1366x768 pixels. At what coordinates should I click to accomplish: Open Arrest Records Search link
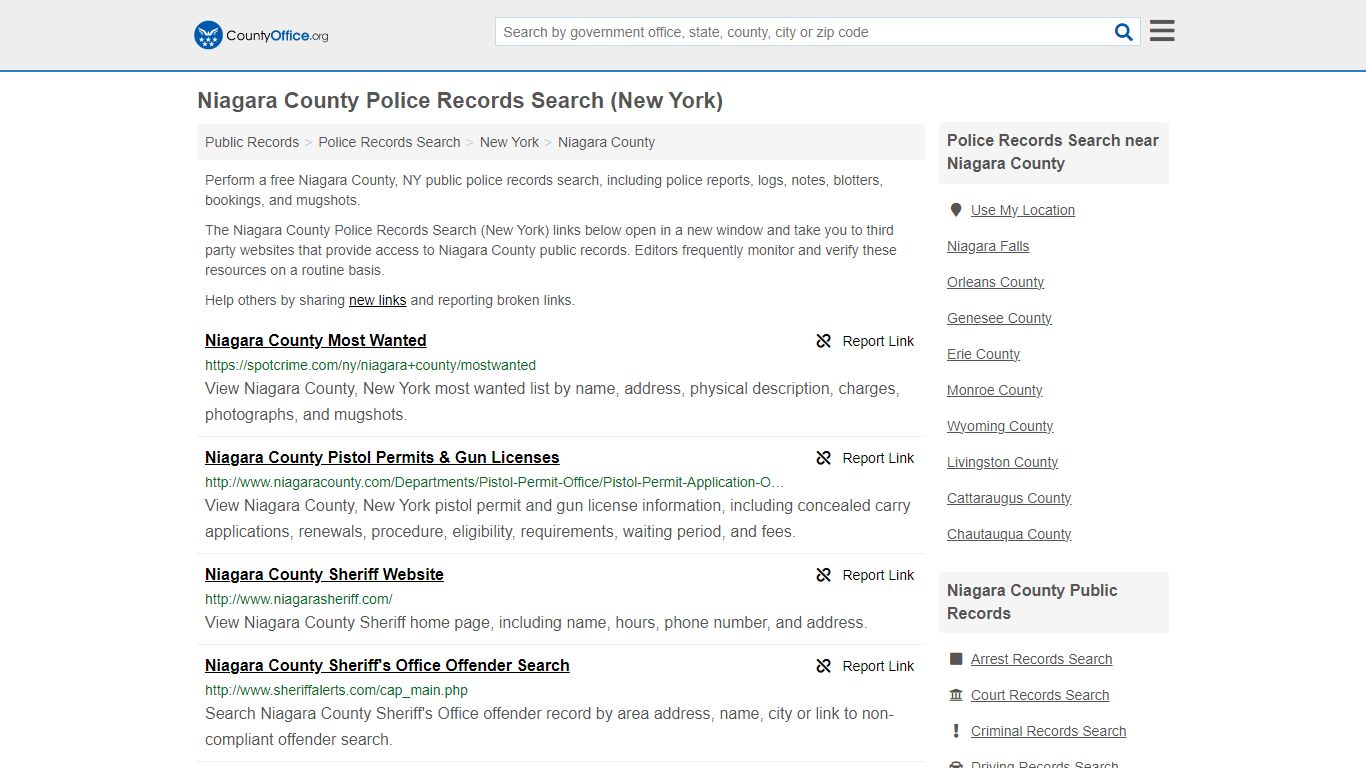1041,659
